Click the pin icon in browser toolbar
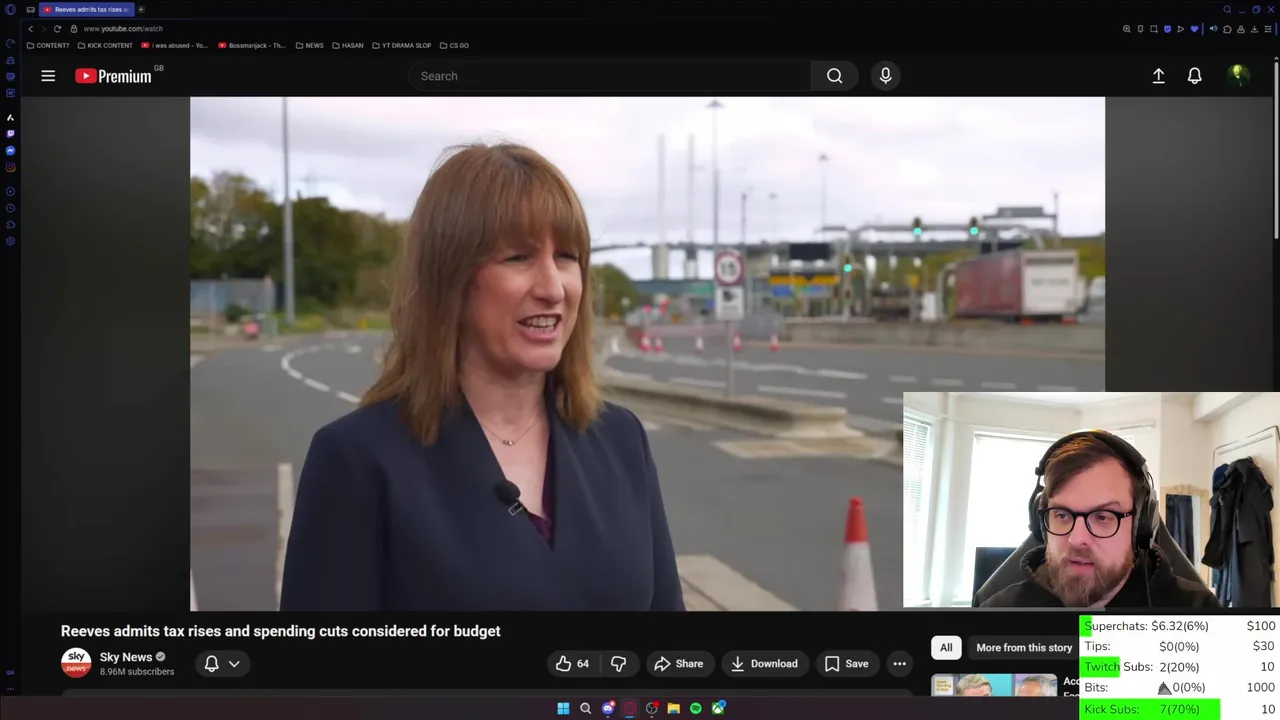 click(1140, 29)
